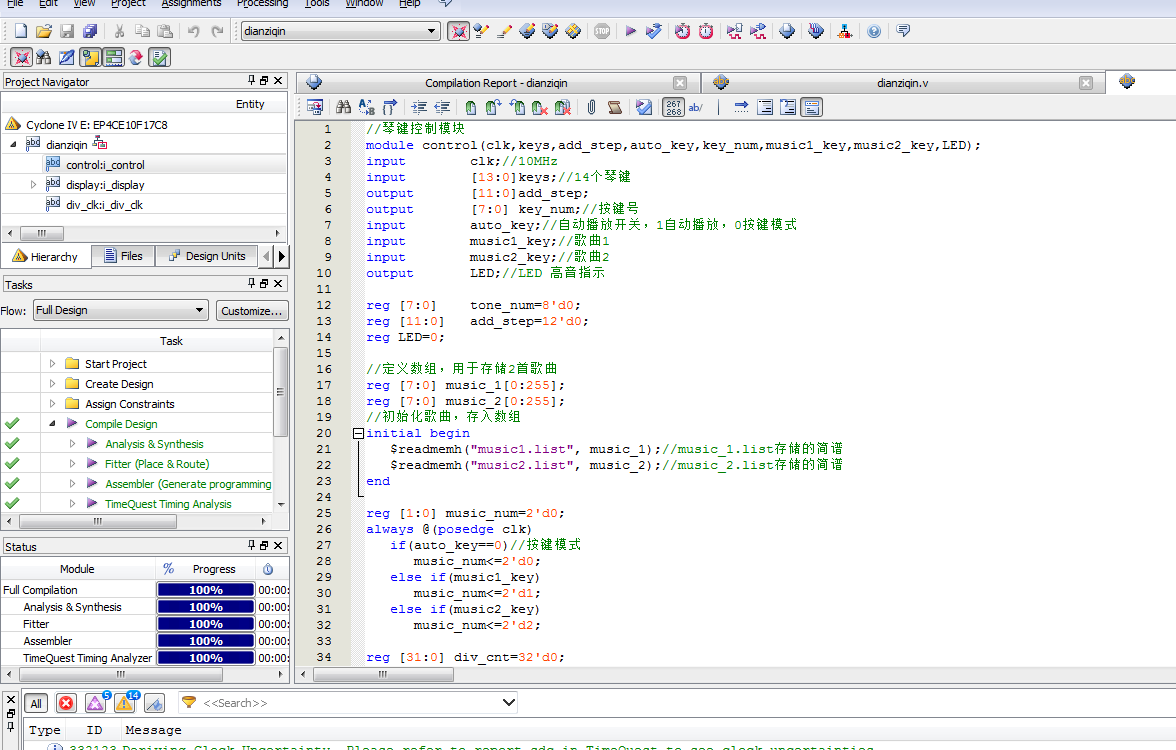This screenshot has width=1176, height=750.
Task: Click the Open file folder icon
Action: (x=44, y=31)
